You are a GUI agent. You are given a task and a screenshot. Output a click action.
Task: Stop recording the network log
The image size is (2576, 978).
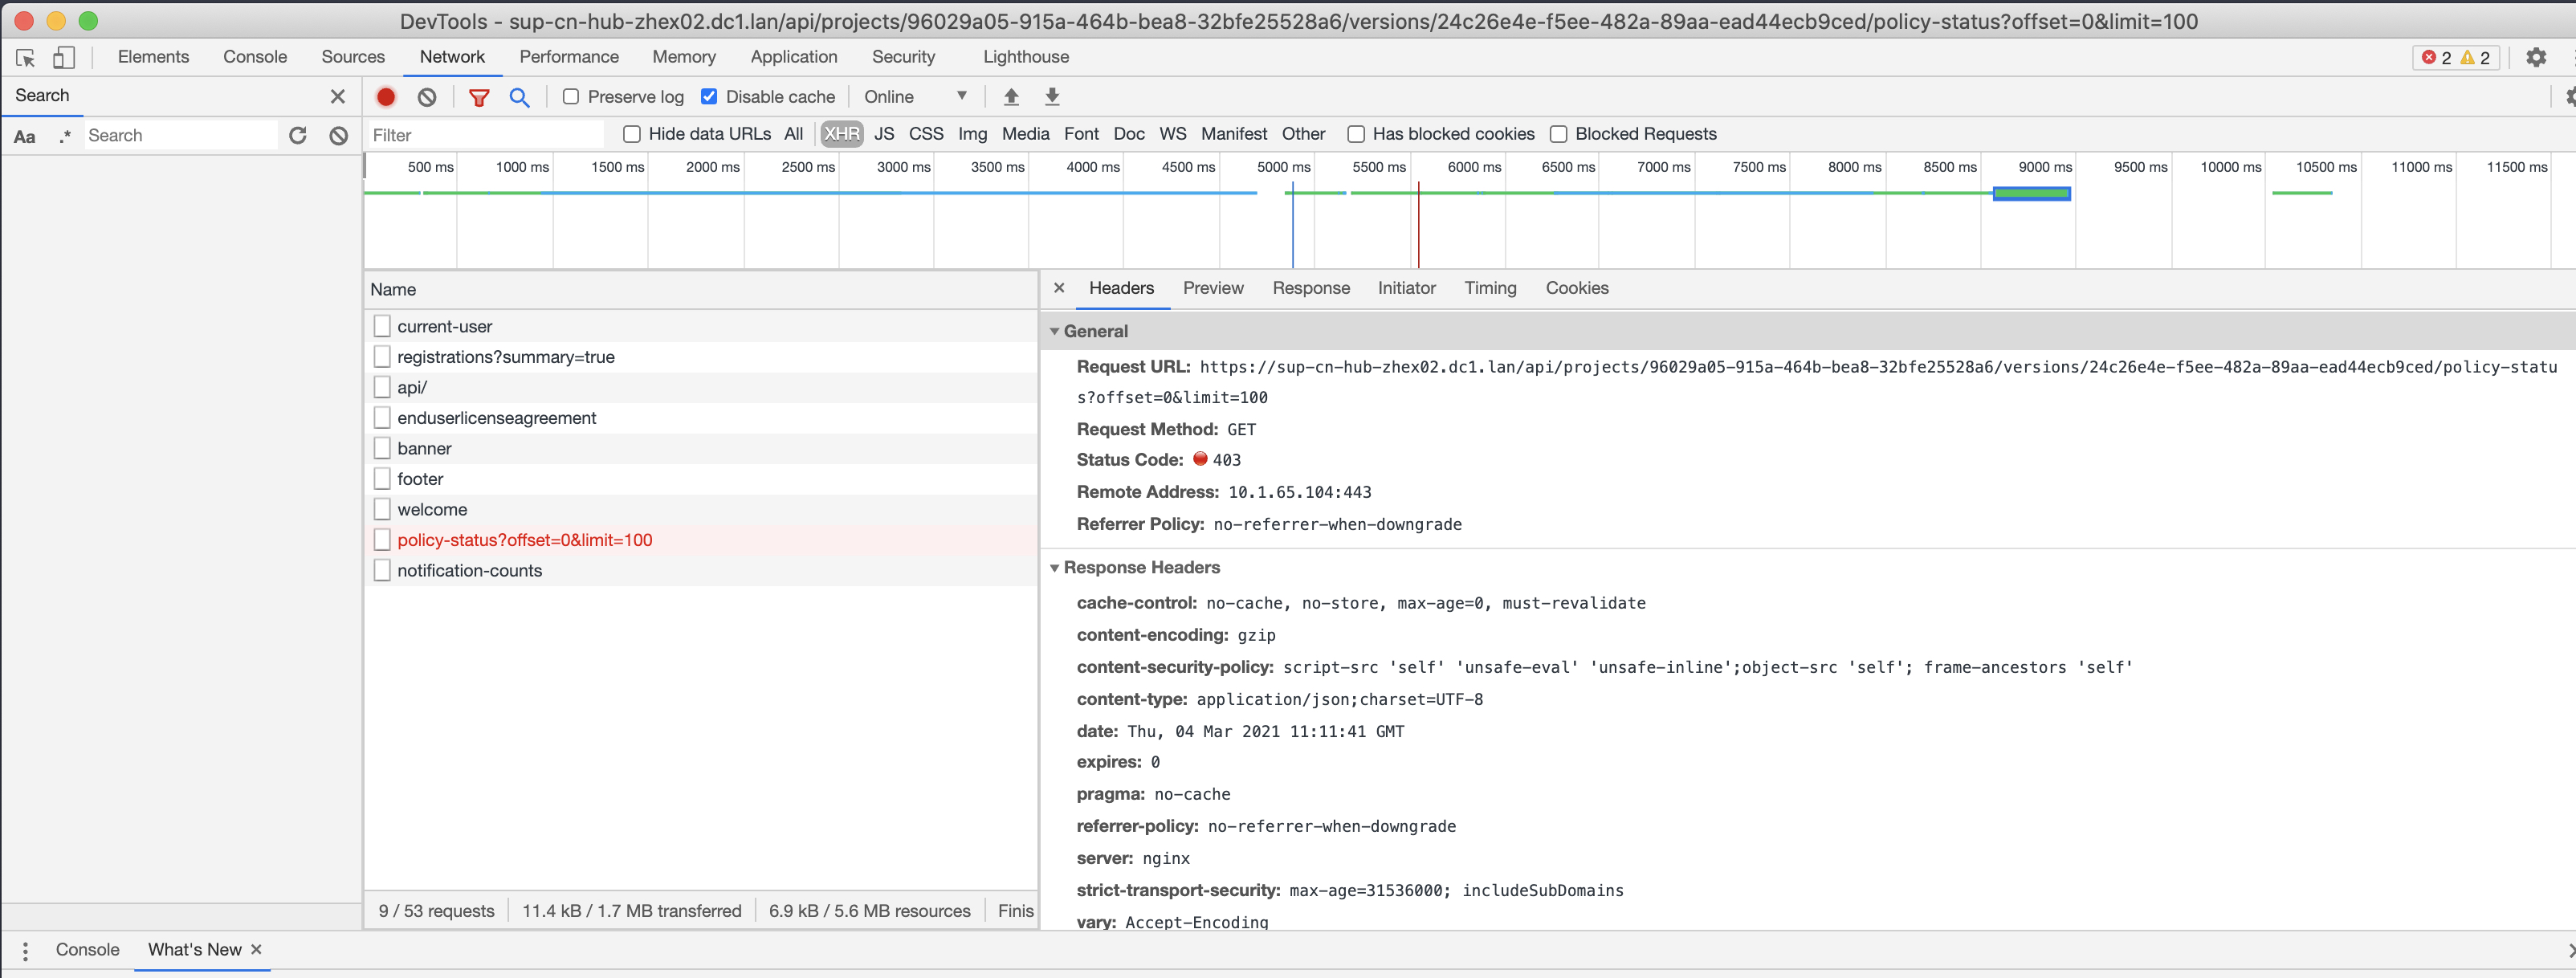pyautogui.click(x=385, y=97)
